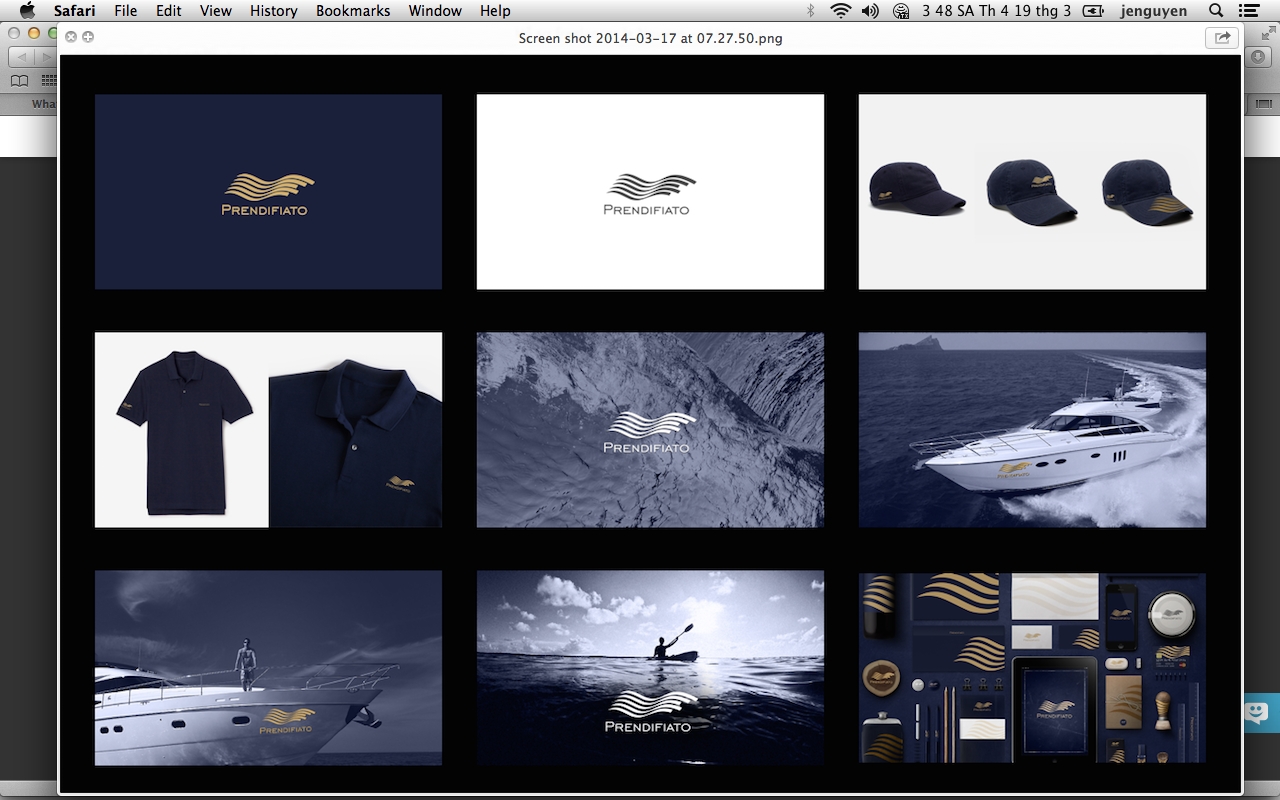Open the View menu
Viewport: 1280px width, 800px height.
(216, 11)
